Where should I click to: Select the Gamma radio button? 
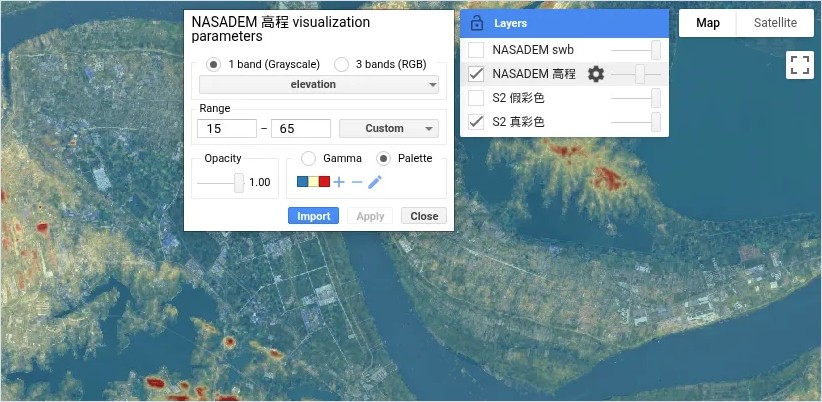coord(309,158)
